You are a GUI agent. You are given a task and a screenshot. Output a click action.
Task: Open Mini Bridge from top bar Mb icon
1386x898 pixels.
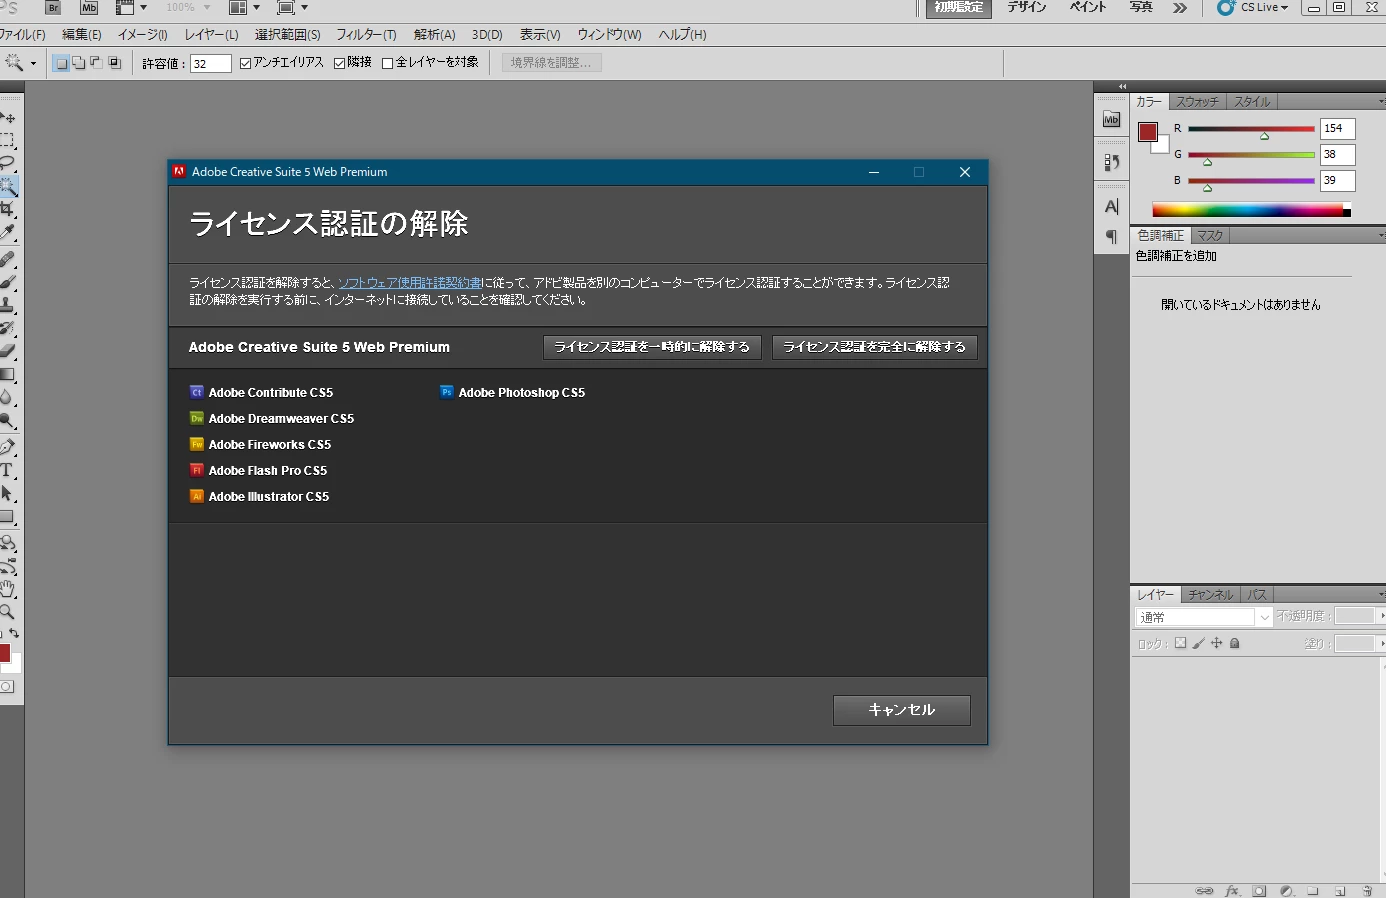tap(89, 7)
